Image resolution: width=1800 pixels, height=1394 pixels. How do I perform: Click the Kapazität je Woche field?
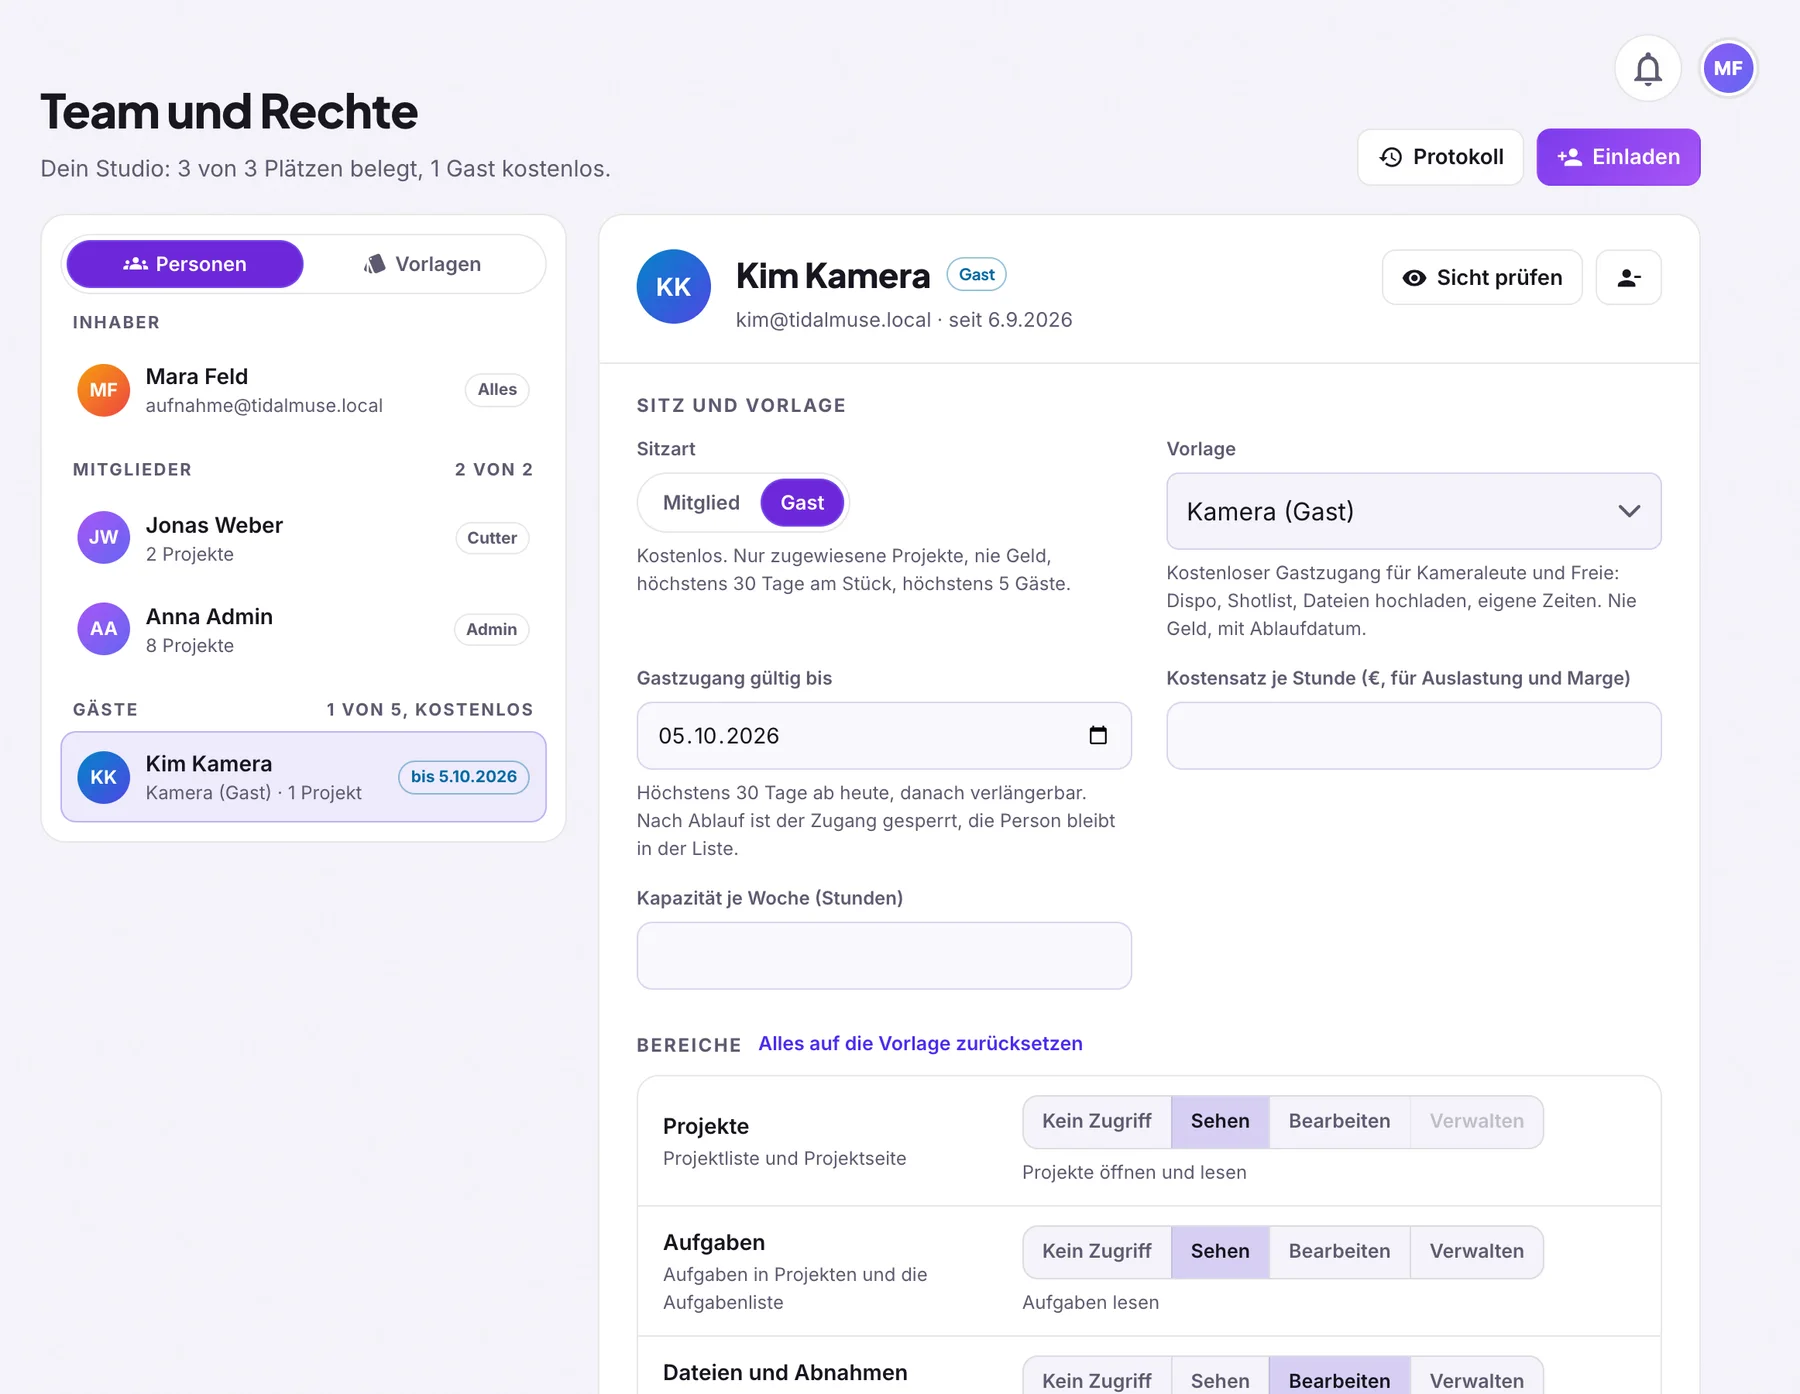(x=884, y=956)
